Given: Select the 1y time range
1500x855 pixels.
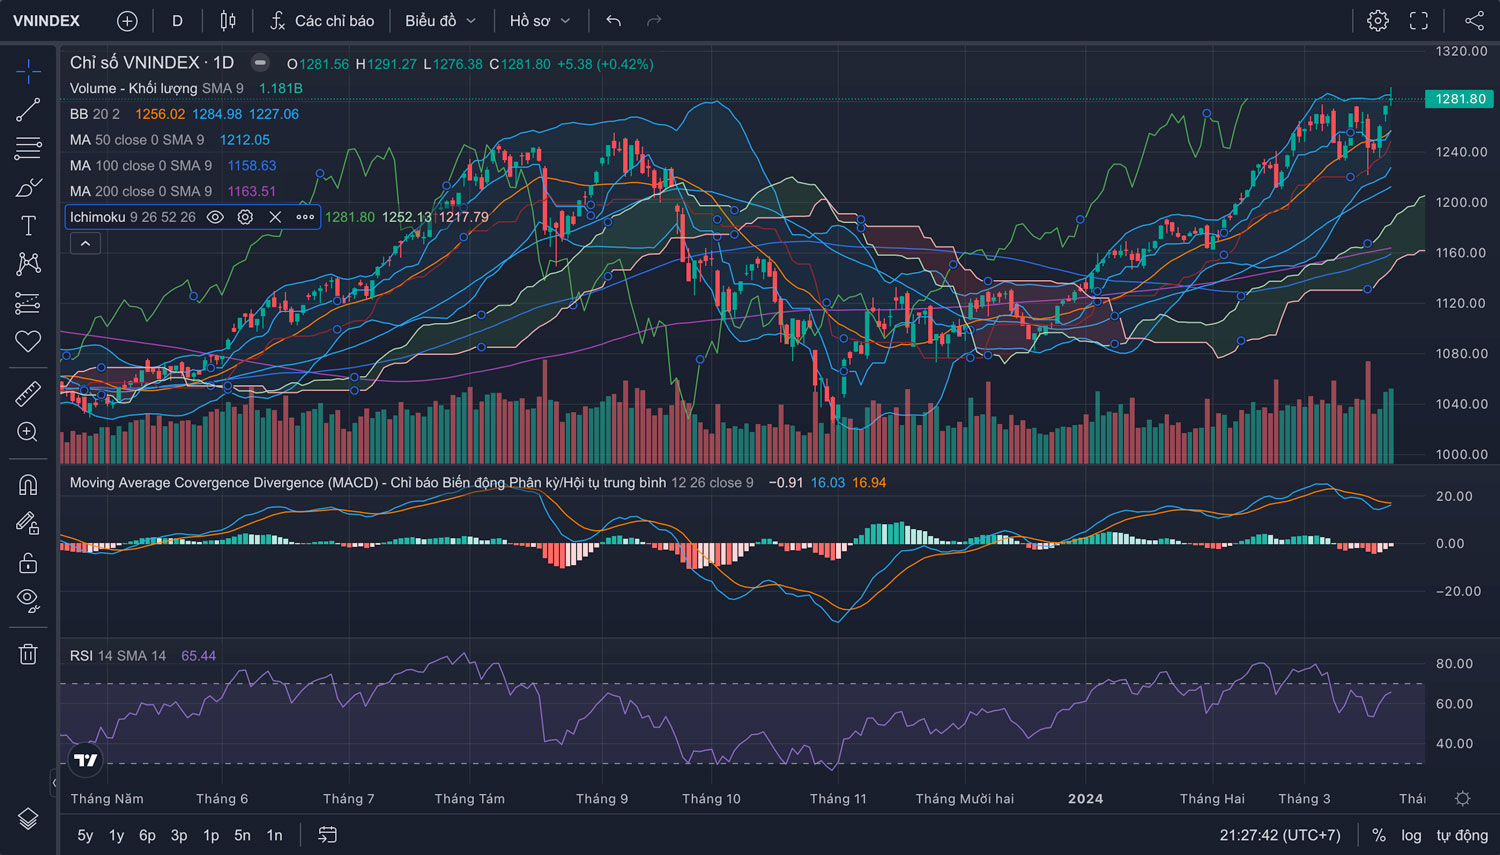Looking at the screenshot, I should coord(116,835).
